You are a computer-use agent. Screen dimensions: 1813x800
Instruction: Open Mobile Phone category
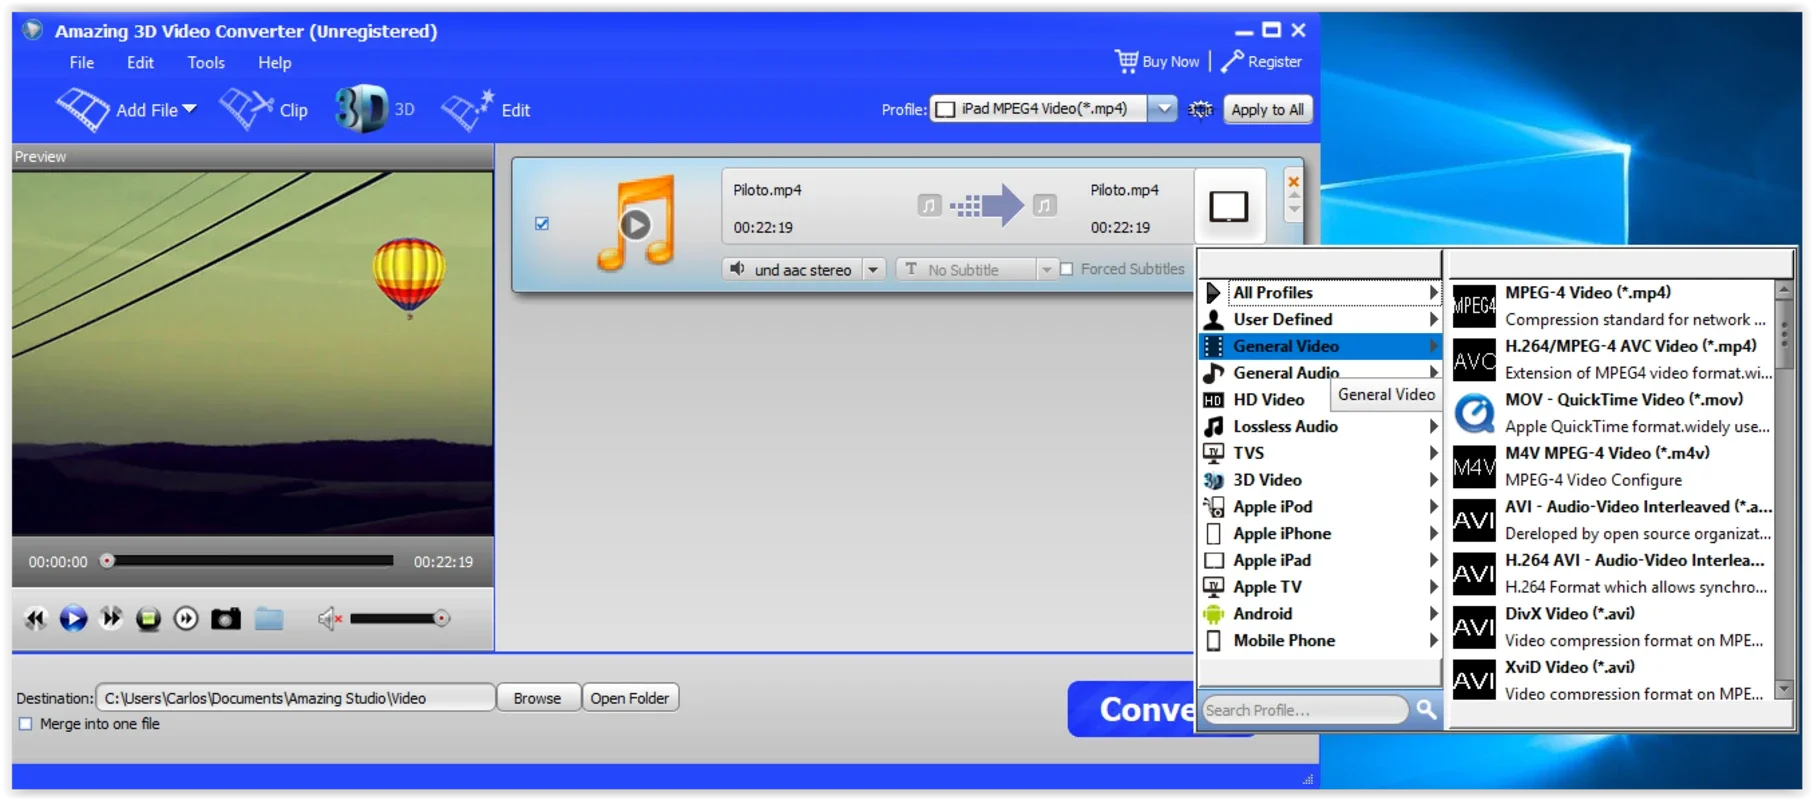(1320, 641)
